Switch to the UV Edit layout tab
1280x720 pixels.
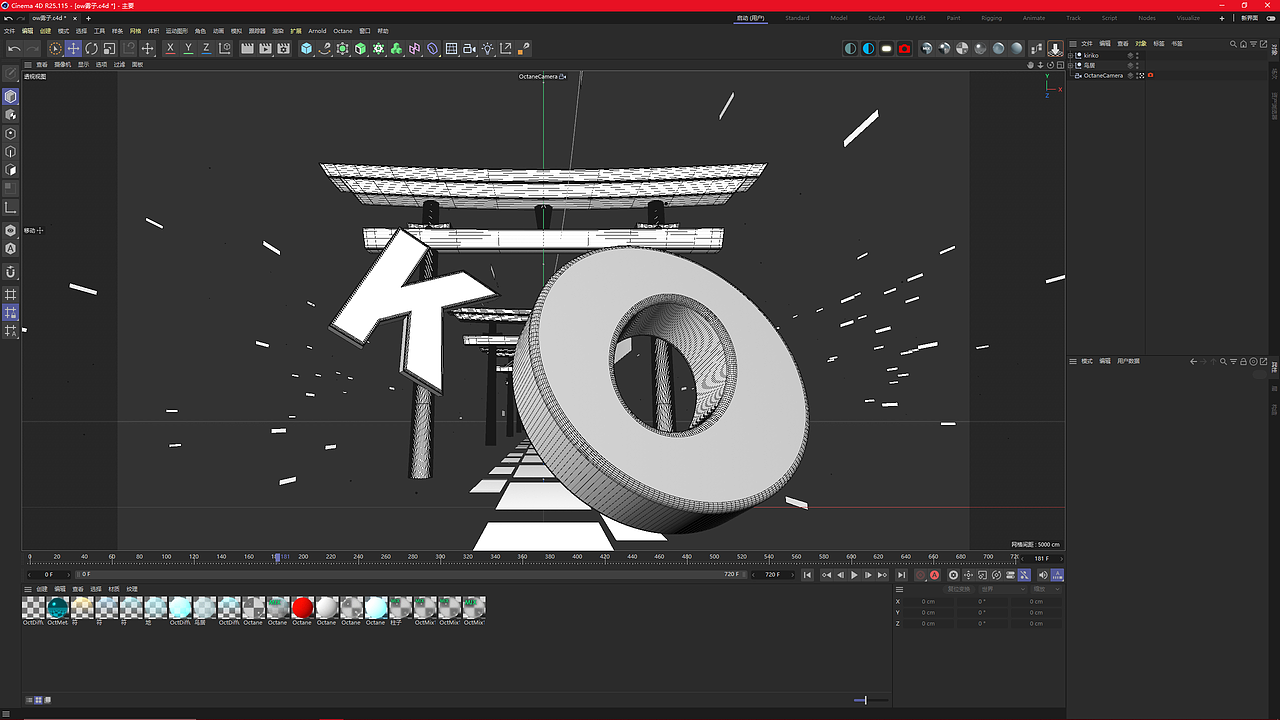(x=915, y=18)
